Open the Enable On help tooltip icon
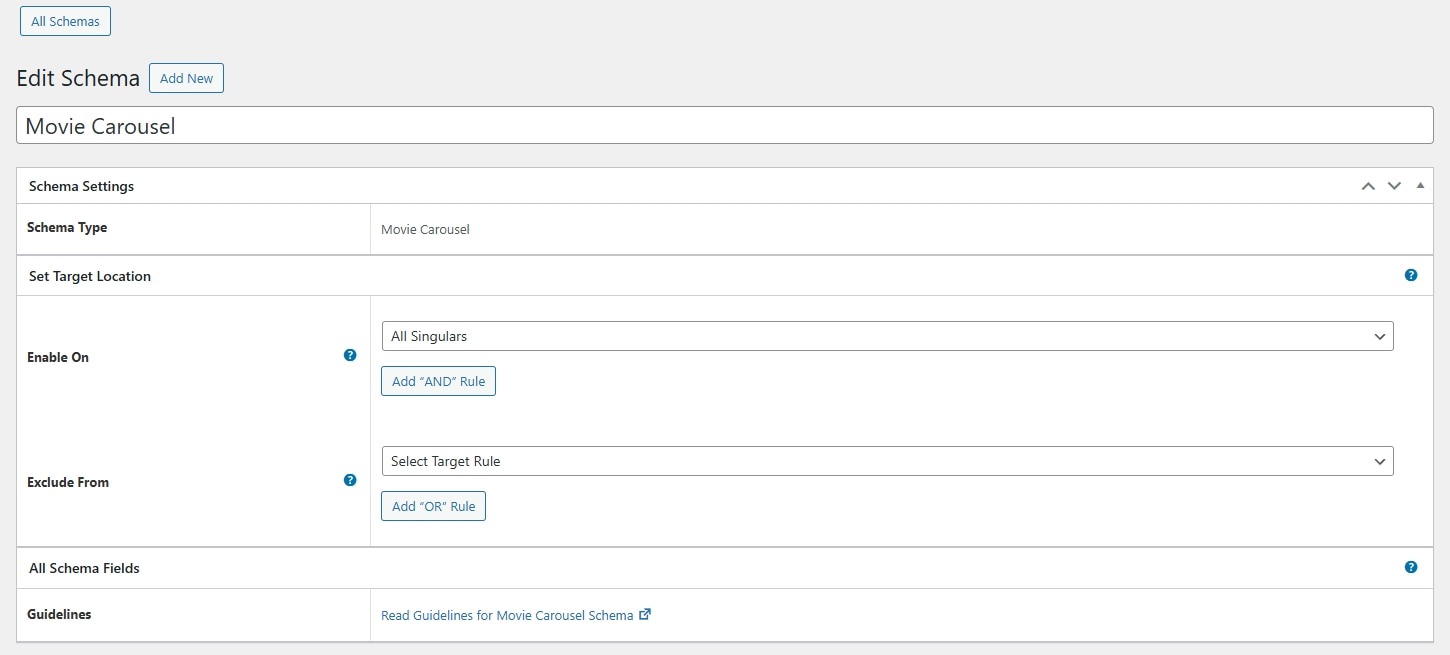This screenshot has height=655, width=1450. (350, 355)
